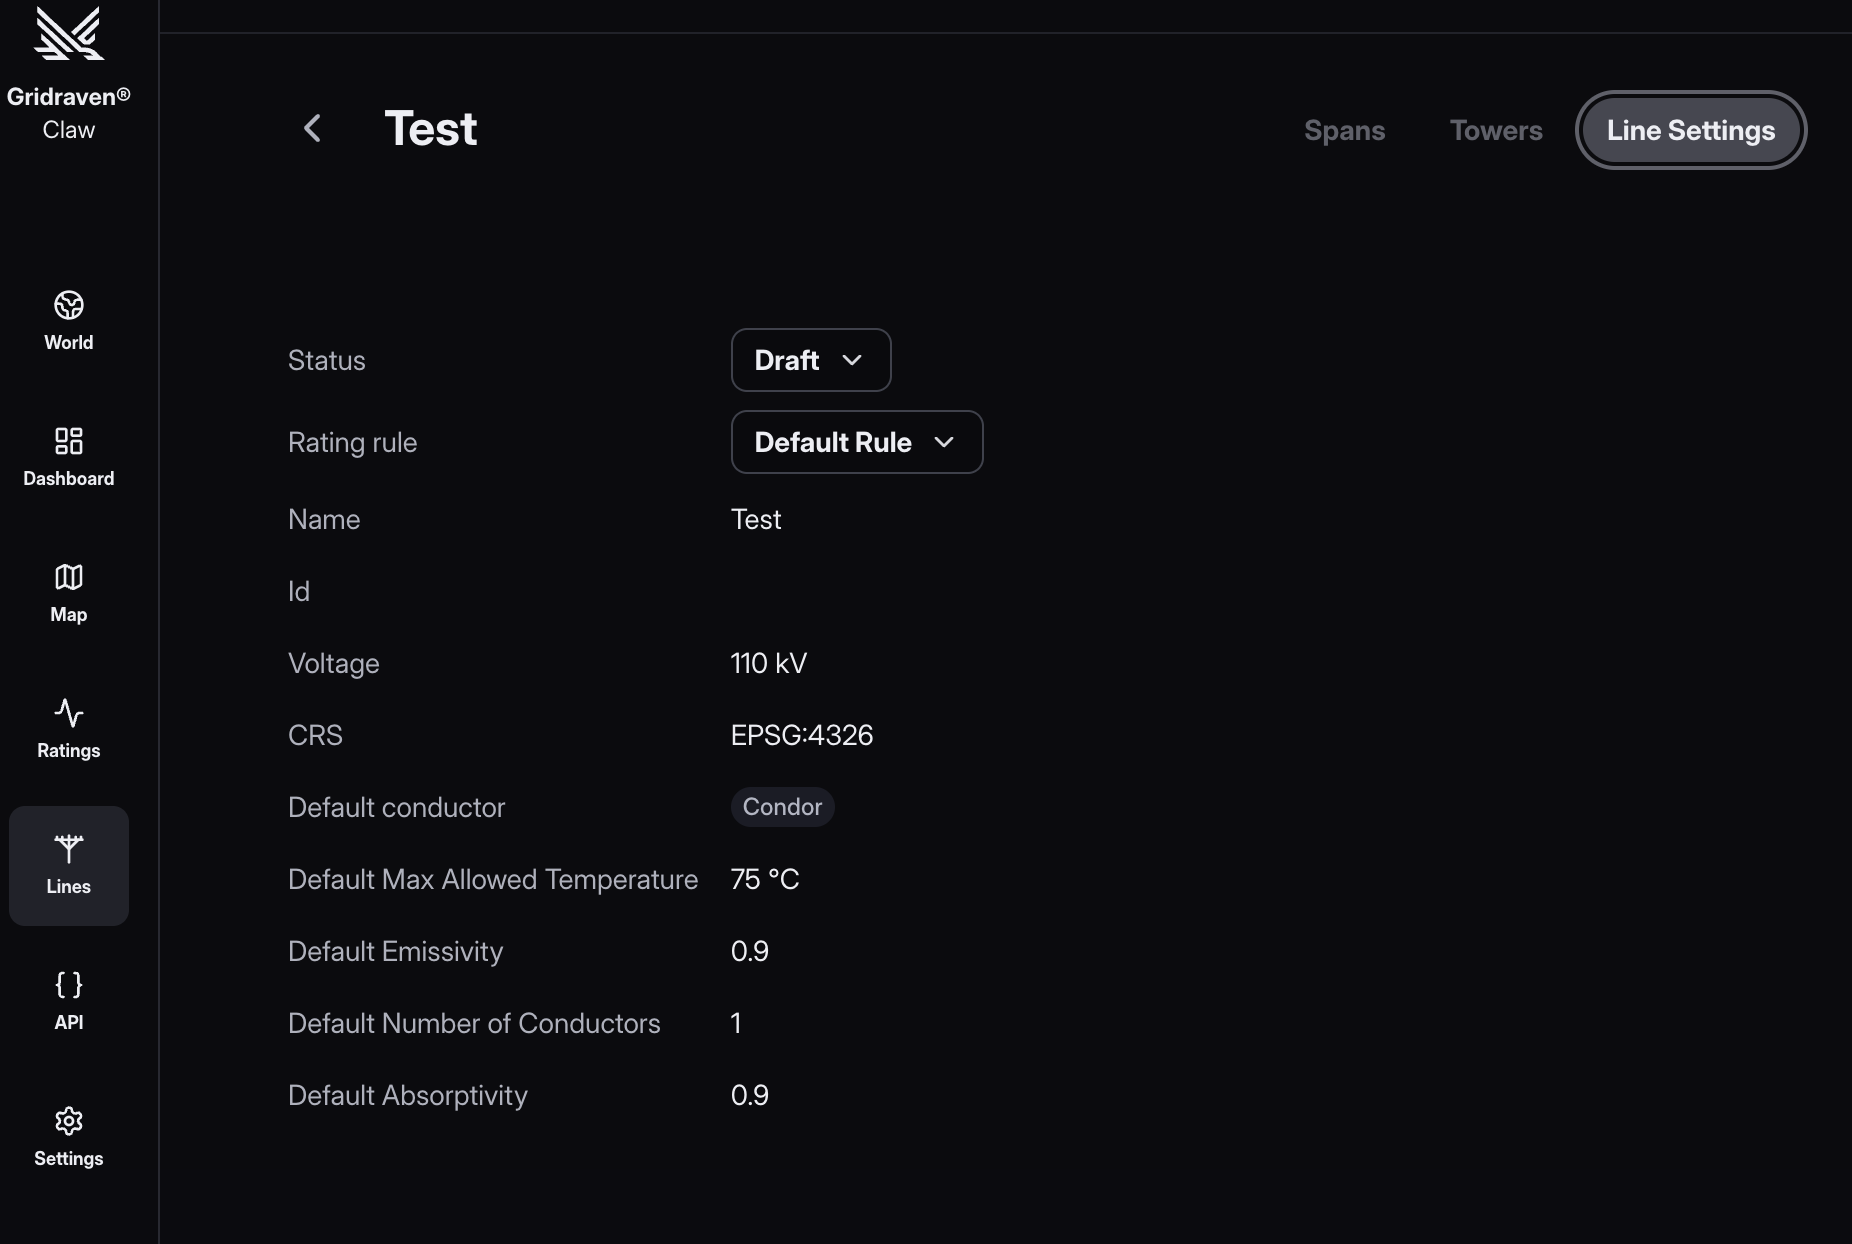1852x1244 pixels.
Task: Select the Ratings pulse icon
Action: 69,713
